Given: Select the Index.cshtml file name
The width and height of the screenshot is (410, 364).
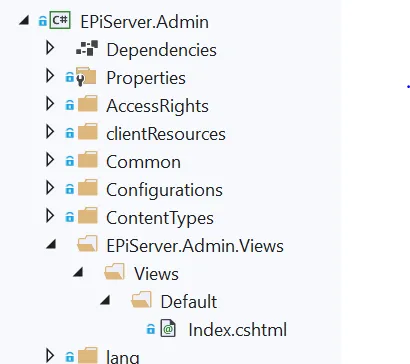Looking at the screenshot, I should (237, 330).
